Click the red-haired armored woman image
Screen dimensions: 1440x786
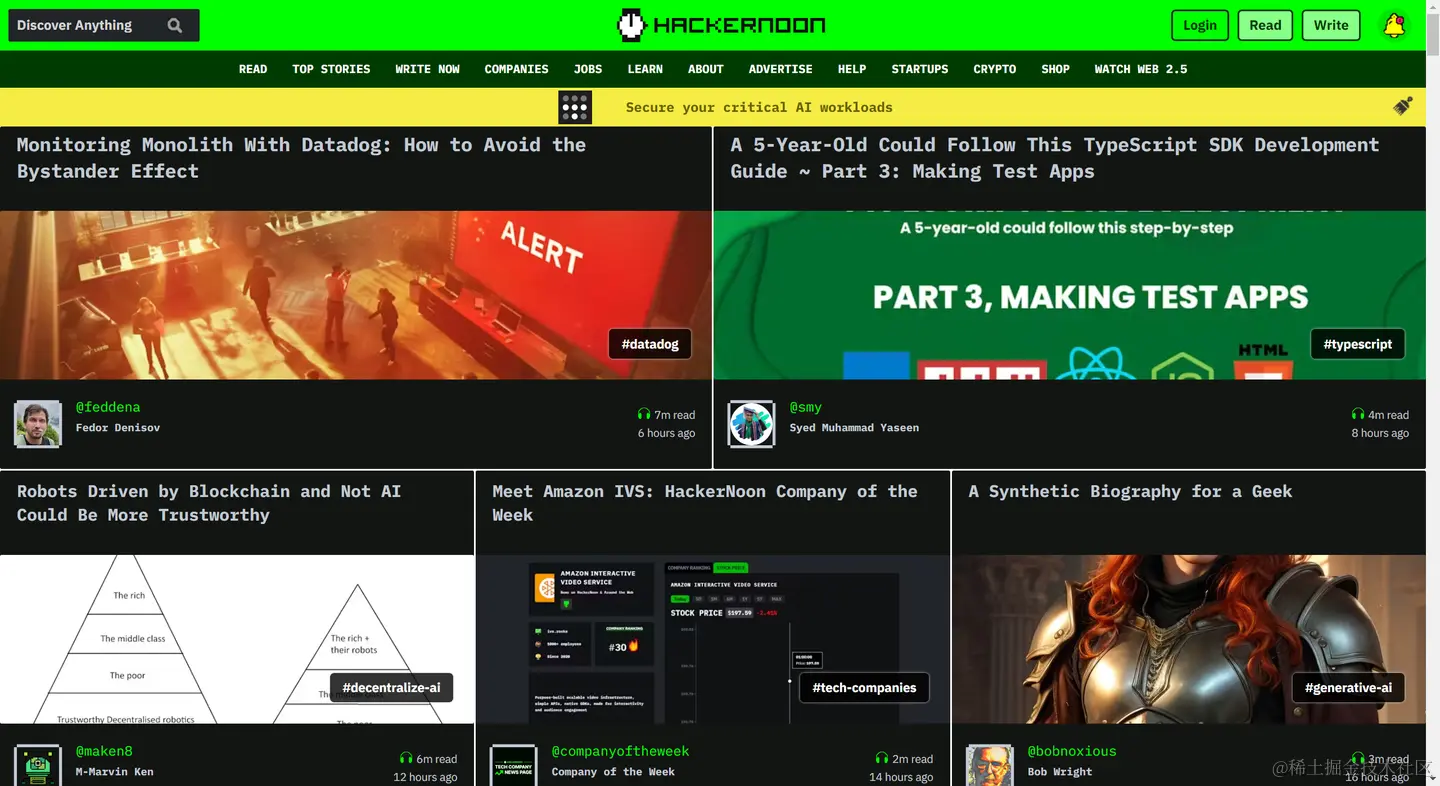[x=1188, y=639]
